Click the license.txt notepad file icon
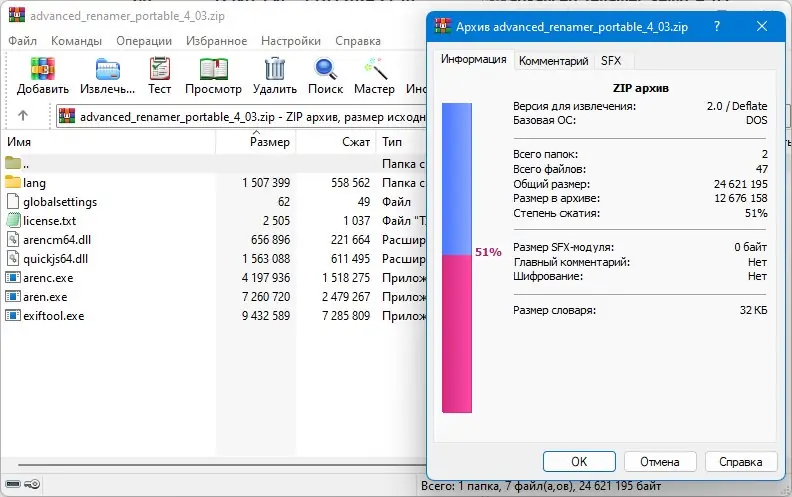 click(13, 220)
